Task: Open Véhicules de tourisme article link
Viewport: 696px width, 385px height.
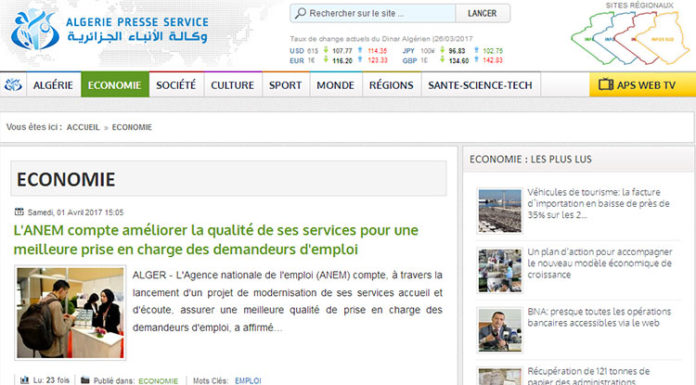Action: pos(598,203)
